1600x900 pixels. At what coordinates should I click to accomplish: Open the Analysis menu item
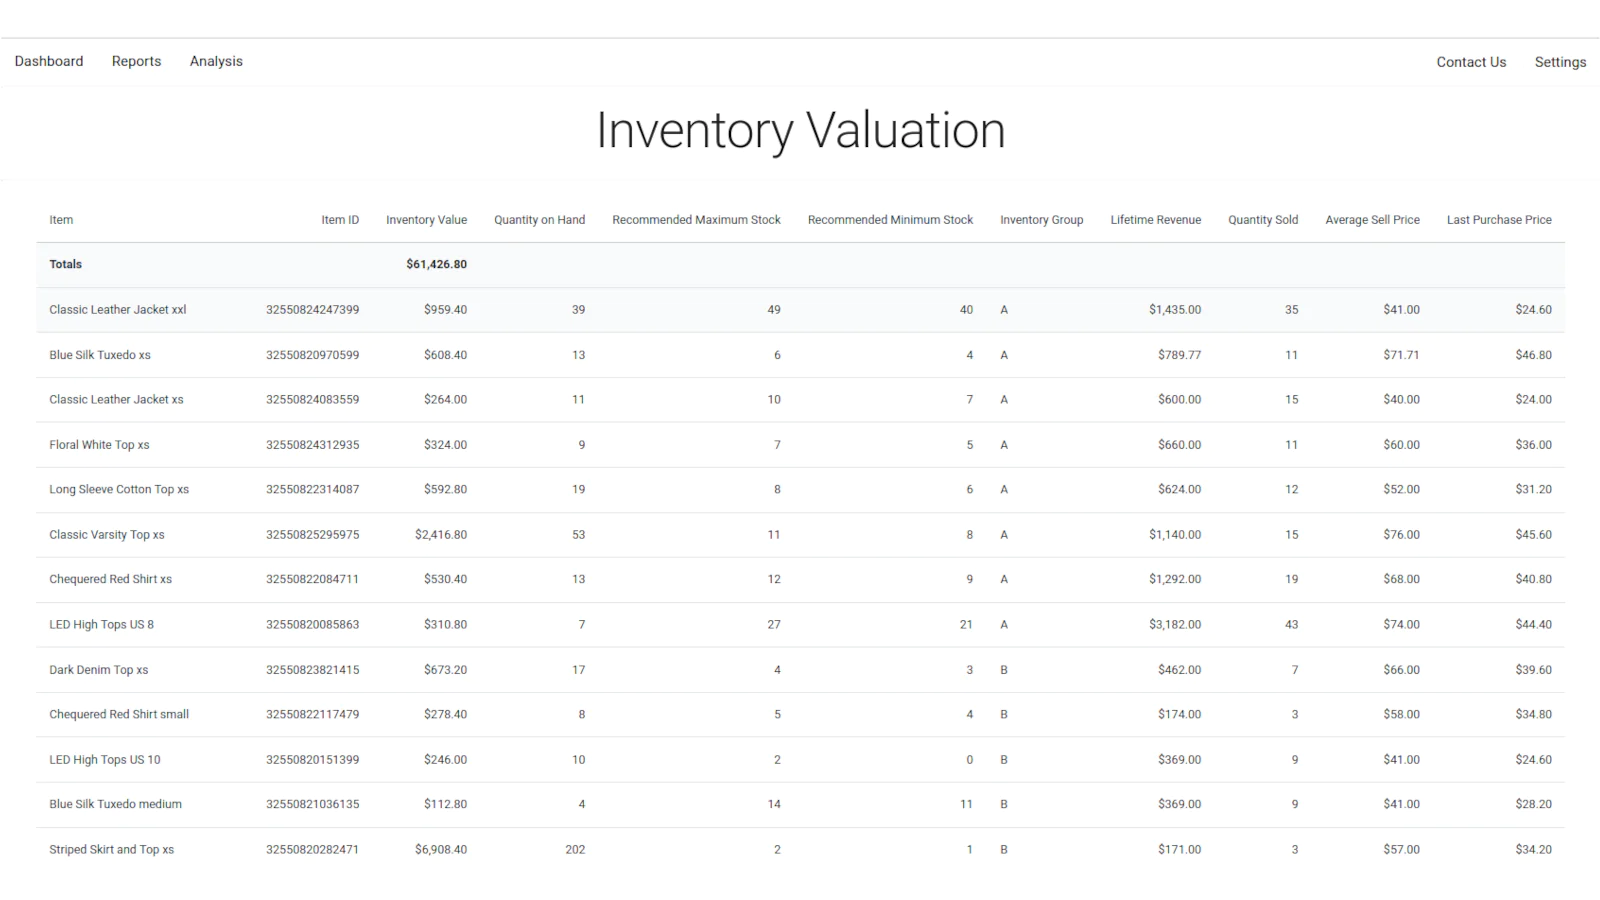[x=216, y=61]
